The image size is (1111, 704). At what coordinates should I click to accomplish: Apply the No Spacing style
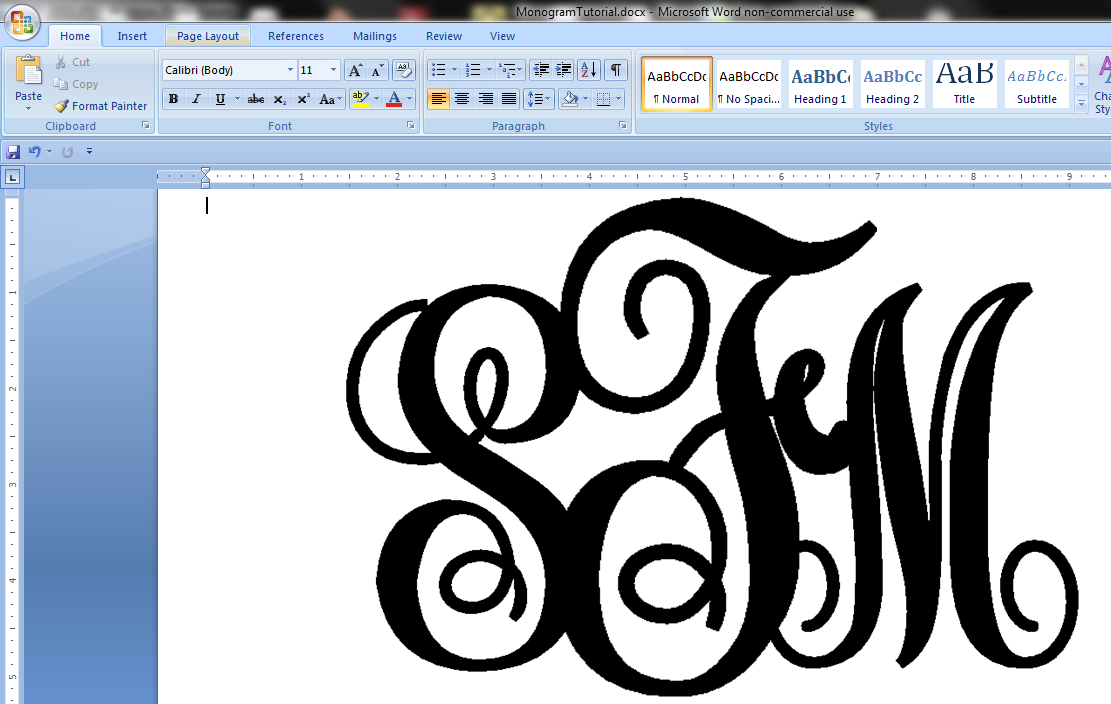click(x=748, y=84)
